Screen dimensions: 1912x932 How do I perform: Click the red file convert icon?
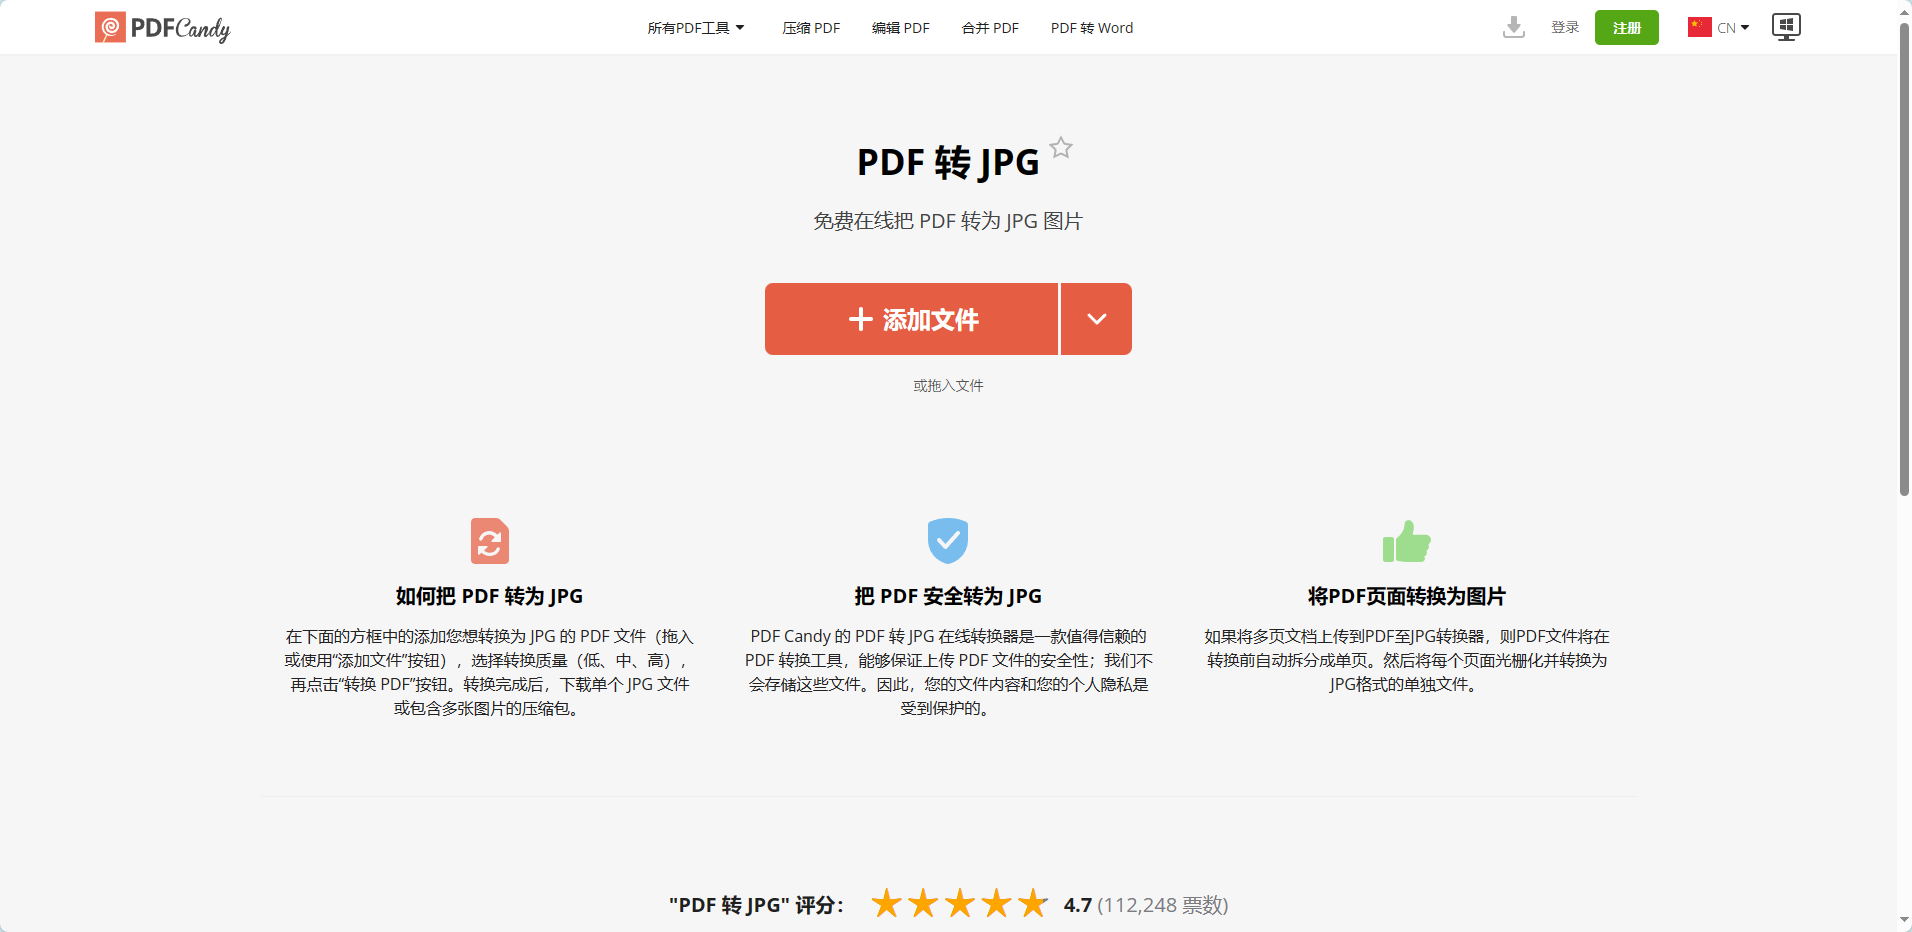coord(490,541)
